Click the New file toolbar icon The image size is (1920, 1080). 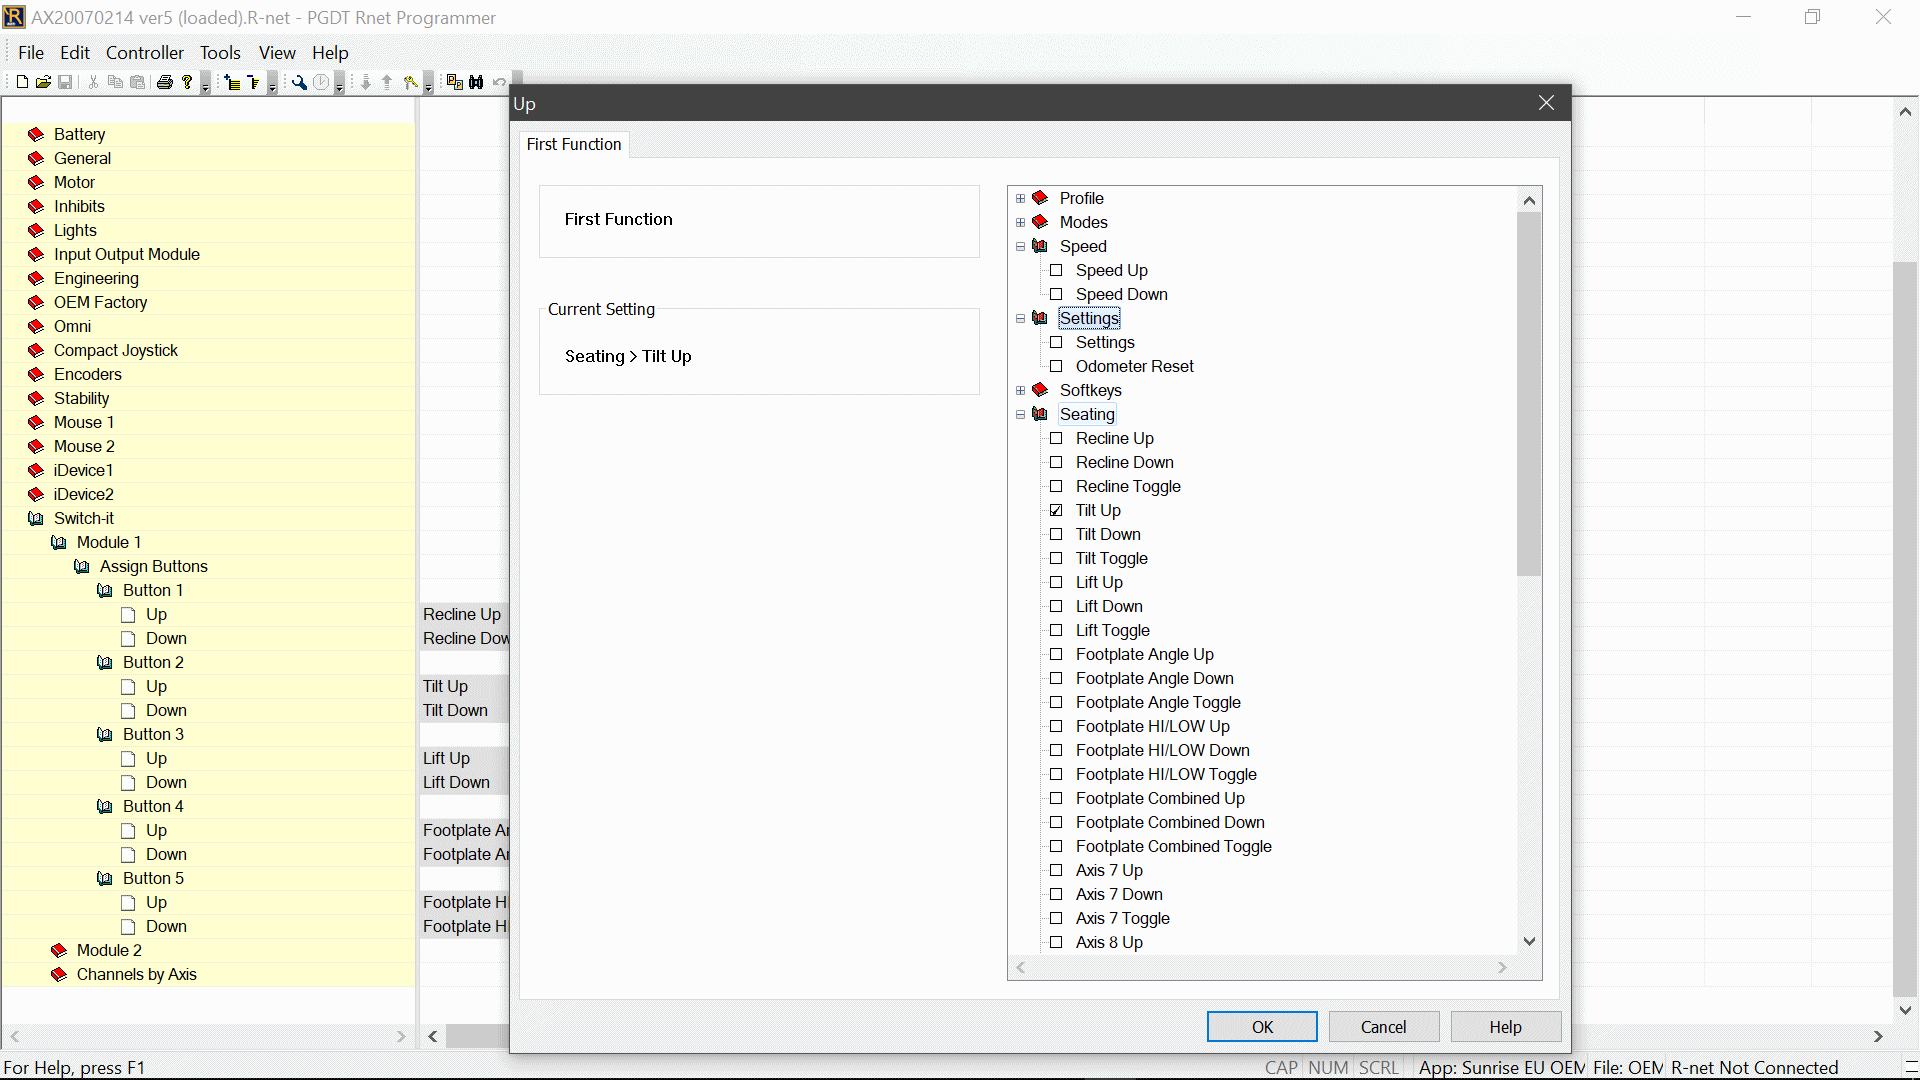pyautogui.click(x=22, y=82)
